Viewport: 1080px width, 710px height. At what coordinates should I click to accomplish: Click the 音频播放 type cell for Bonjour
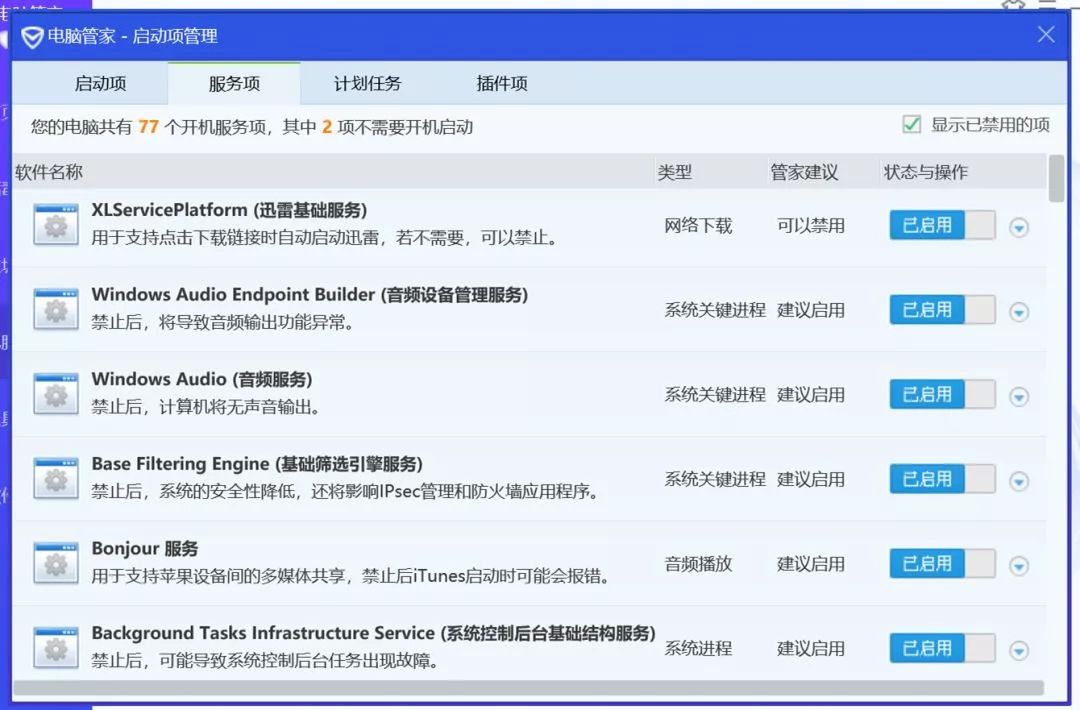(x=698, y=564)
